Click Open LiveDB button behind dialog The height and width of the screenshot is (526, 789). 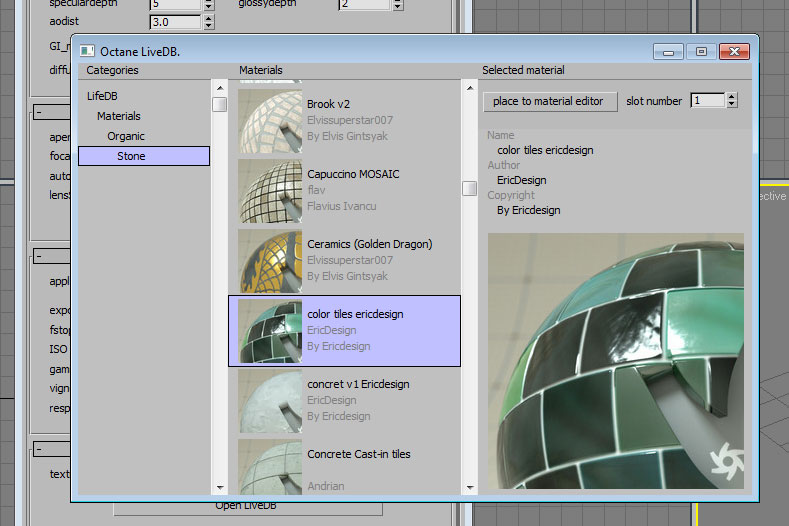[248, 508]
